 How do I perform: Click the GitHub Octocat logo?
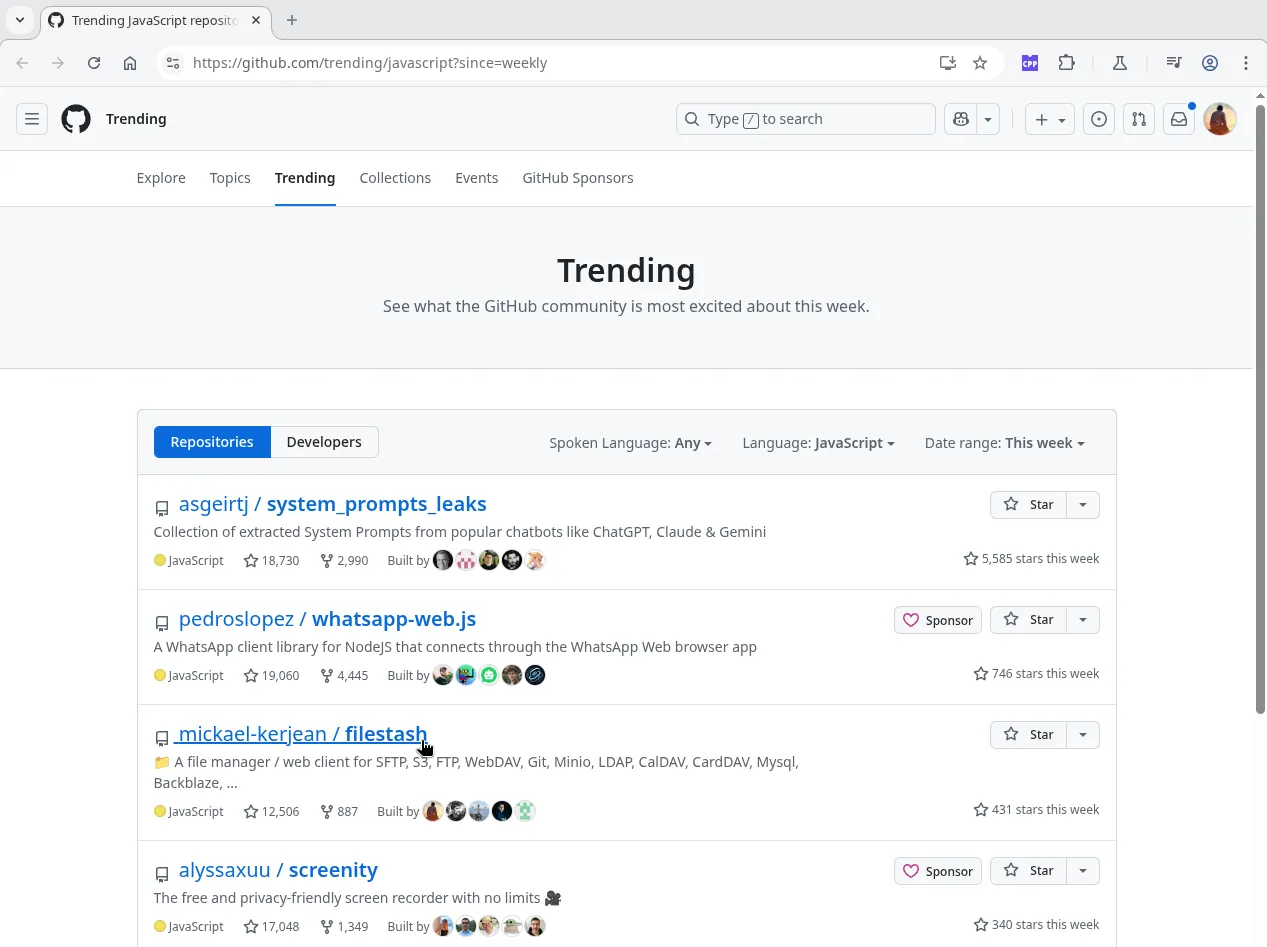coord(76,119)
